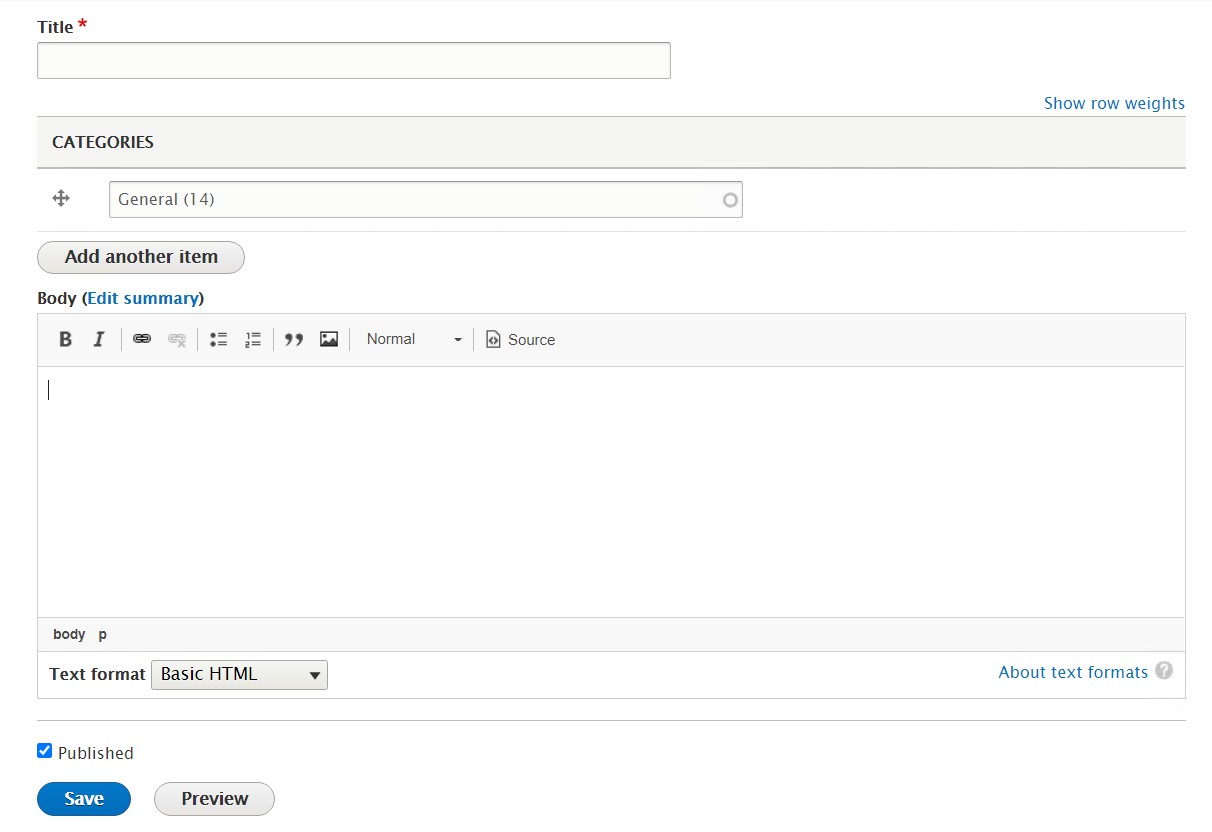Insert a bulleted list
The width and height of the screenshot is (1212, 832).
tap(218, 339)
